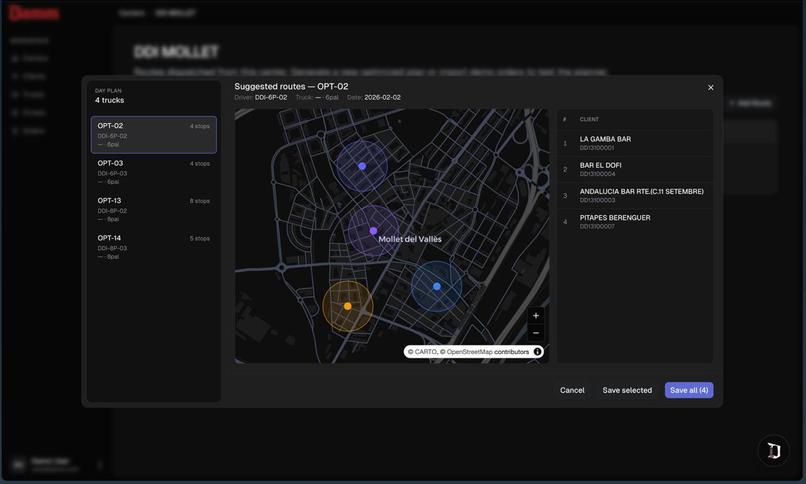Image resolution: width=806 pixels, height=484 pixels.
Task: Click the CLIENT column header
Action: [x=589, y=119]
